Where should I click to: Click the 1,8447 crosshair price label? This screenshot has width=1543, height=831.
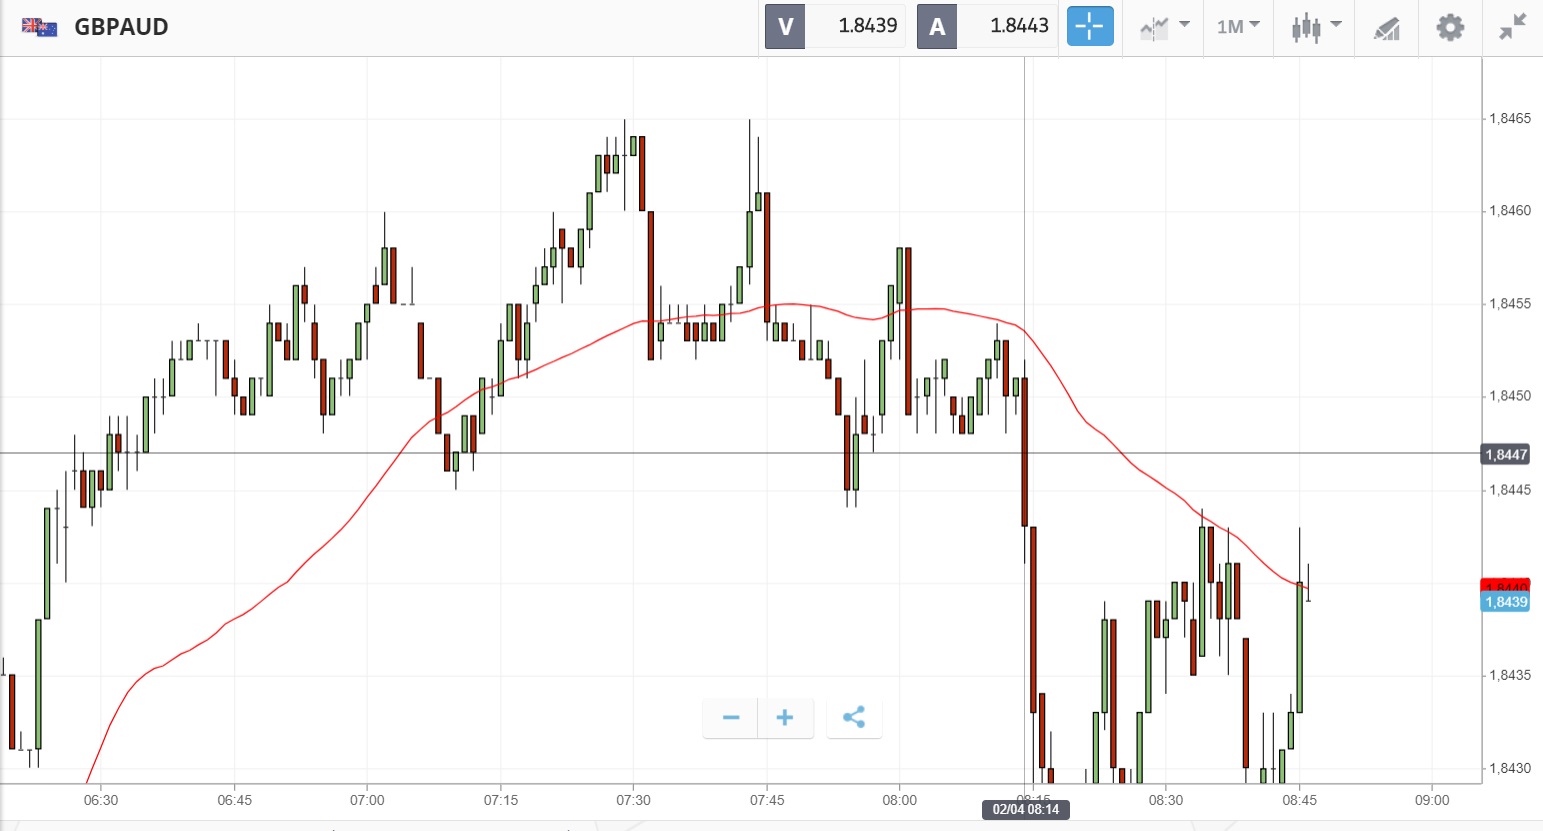pos(1505,455)
